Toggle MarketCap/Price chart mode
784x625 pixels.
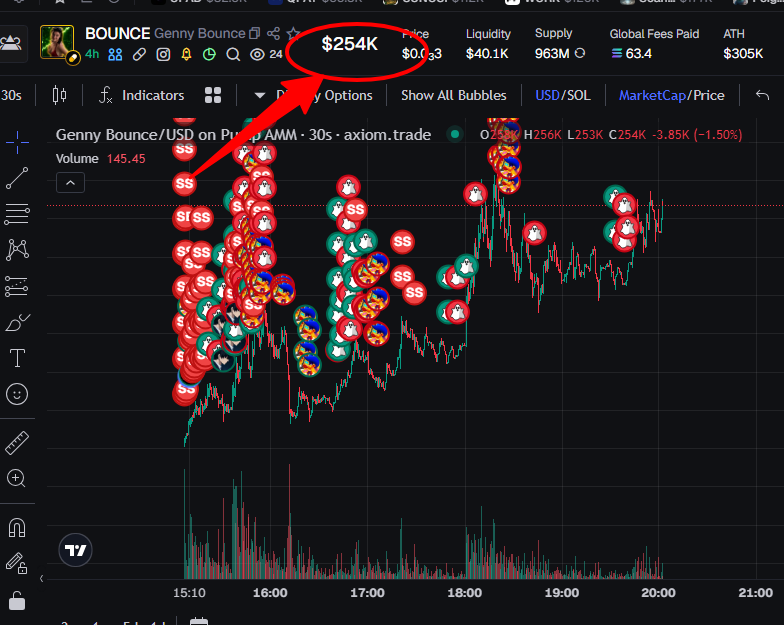pyautogui.click(x=672, y=95)
